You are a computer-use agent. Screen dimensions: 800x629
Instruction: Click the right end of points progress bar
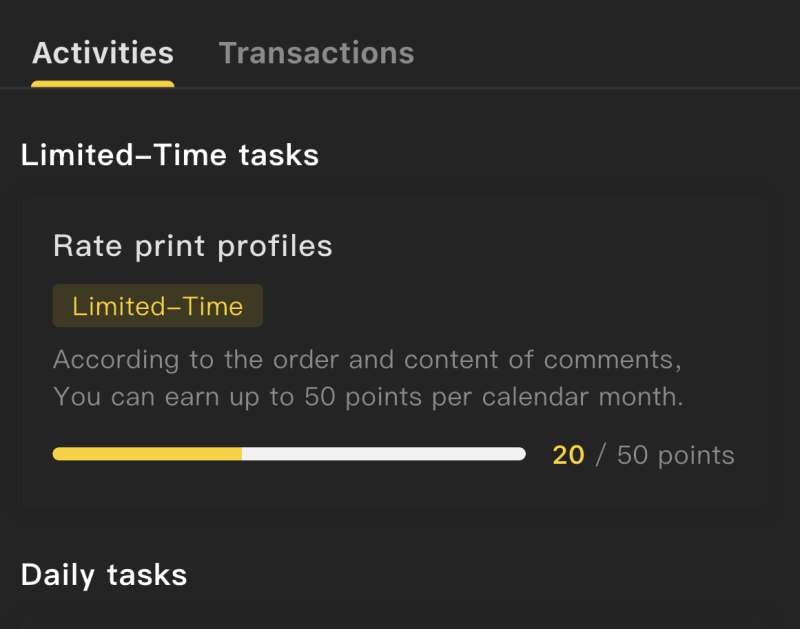[x=520, y=454]
